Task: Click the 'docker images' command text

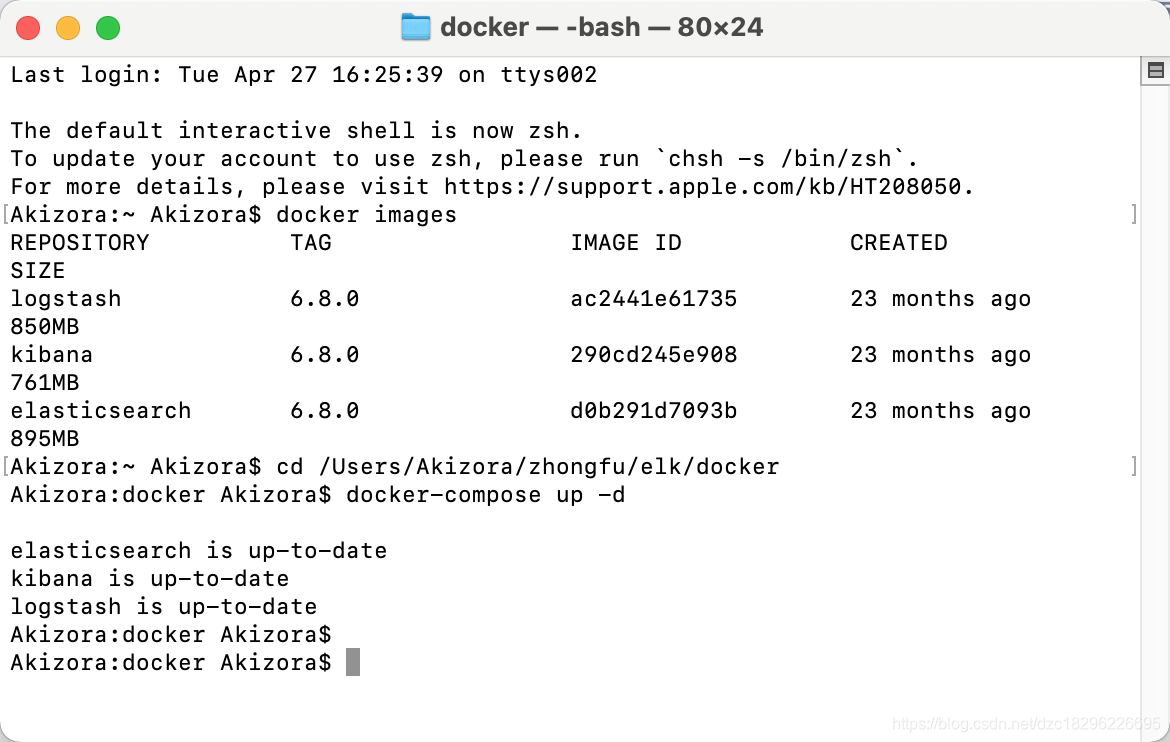Action: click(x=366, y=215)
